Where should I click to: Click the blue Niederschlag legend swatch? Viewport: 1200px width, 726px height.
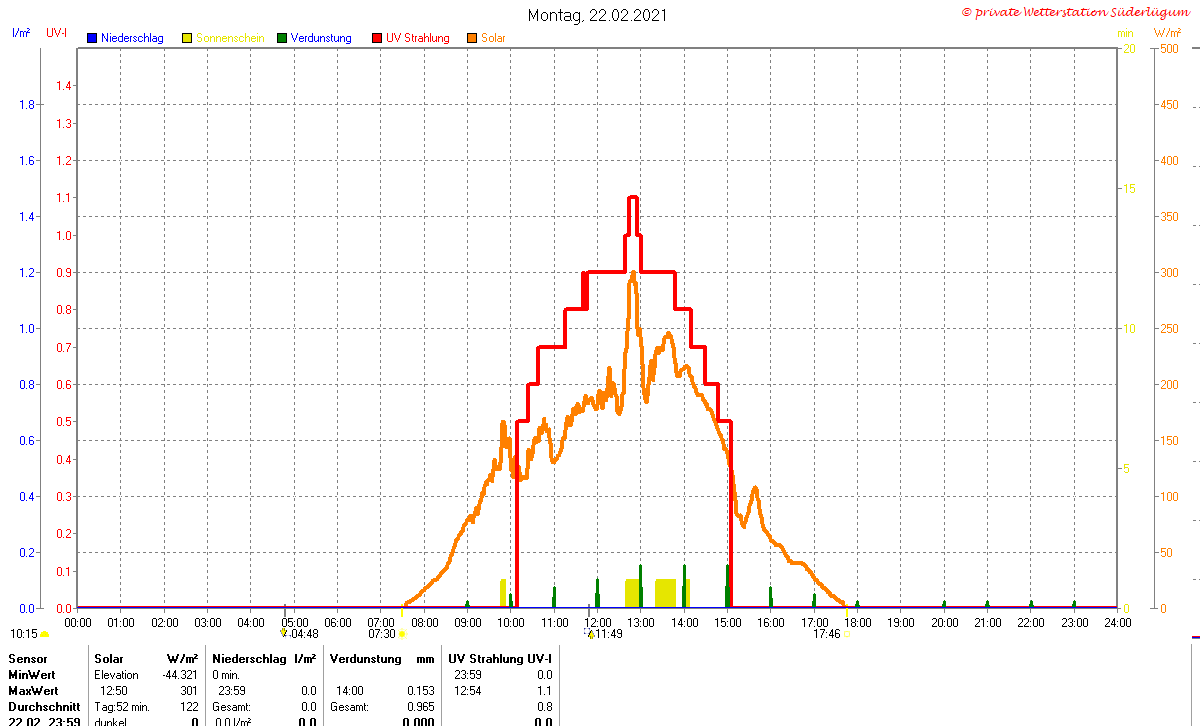(92, 38)
